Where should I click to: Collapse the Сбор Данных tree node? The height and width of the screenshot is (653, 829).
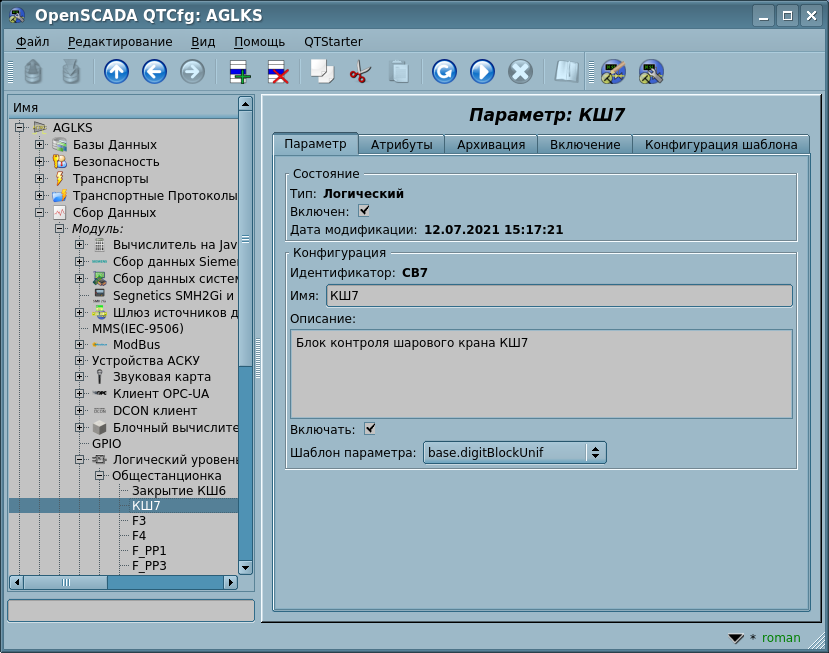click(x=40, y=212)
